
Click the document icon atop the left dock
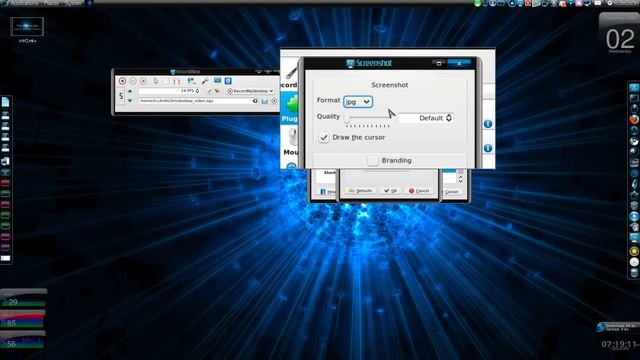coord(5,102)
